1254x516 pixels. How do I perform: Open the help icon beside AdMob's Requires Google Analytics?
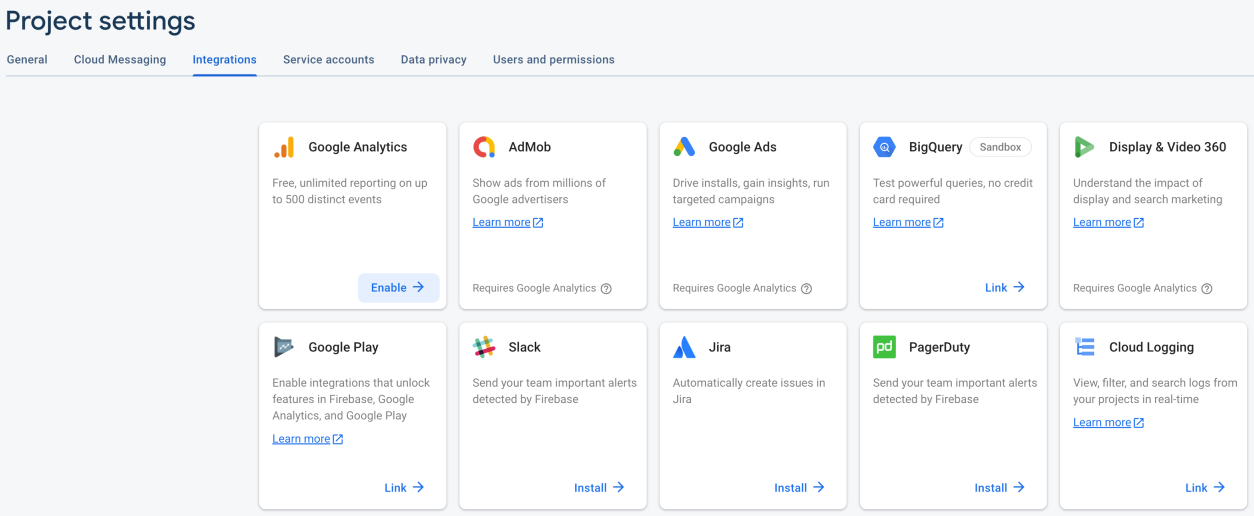pyautogui.click(x=606, y=288)
